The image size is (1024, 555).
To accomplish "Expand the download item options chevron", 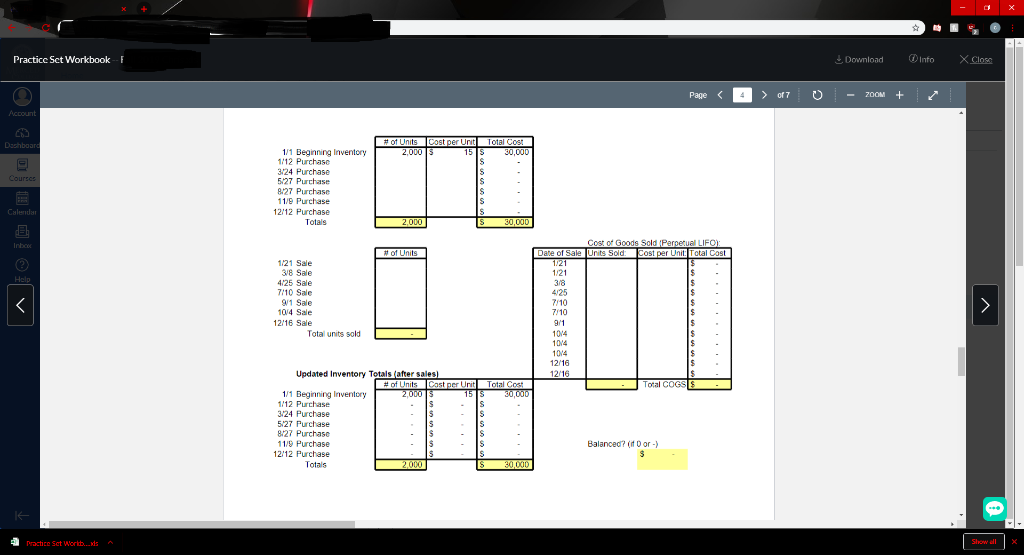I will point(110,542).
